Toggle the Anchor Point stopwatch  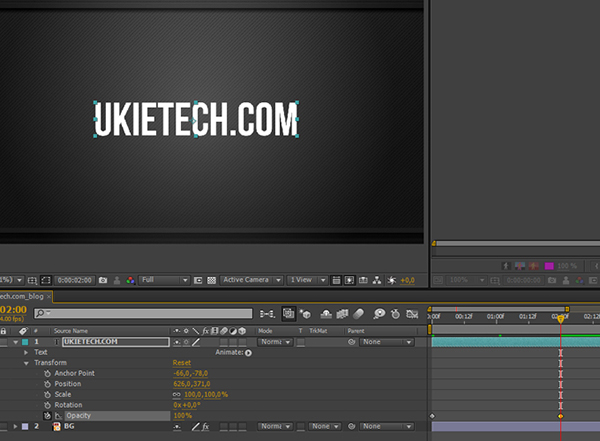point(47,373)
